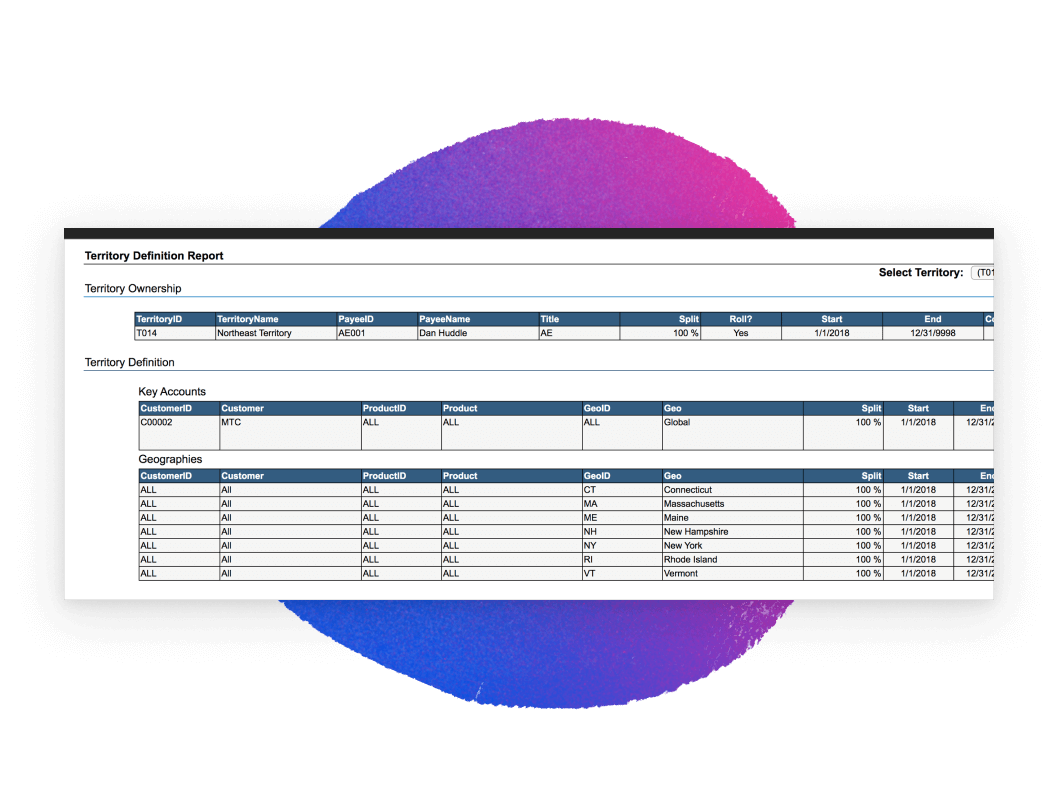The height and width of the screenshot is (807, 1058).
Task: Select the 12/31/9998 end date cell
Action: pos(932,333)
